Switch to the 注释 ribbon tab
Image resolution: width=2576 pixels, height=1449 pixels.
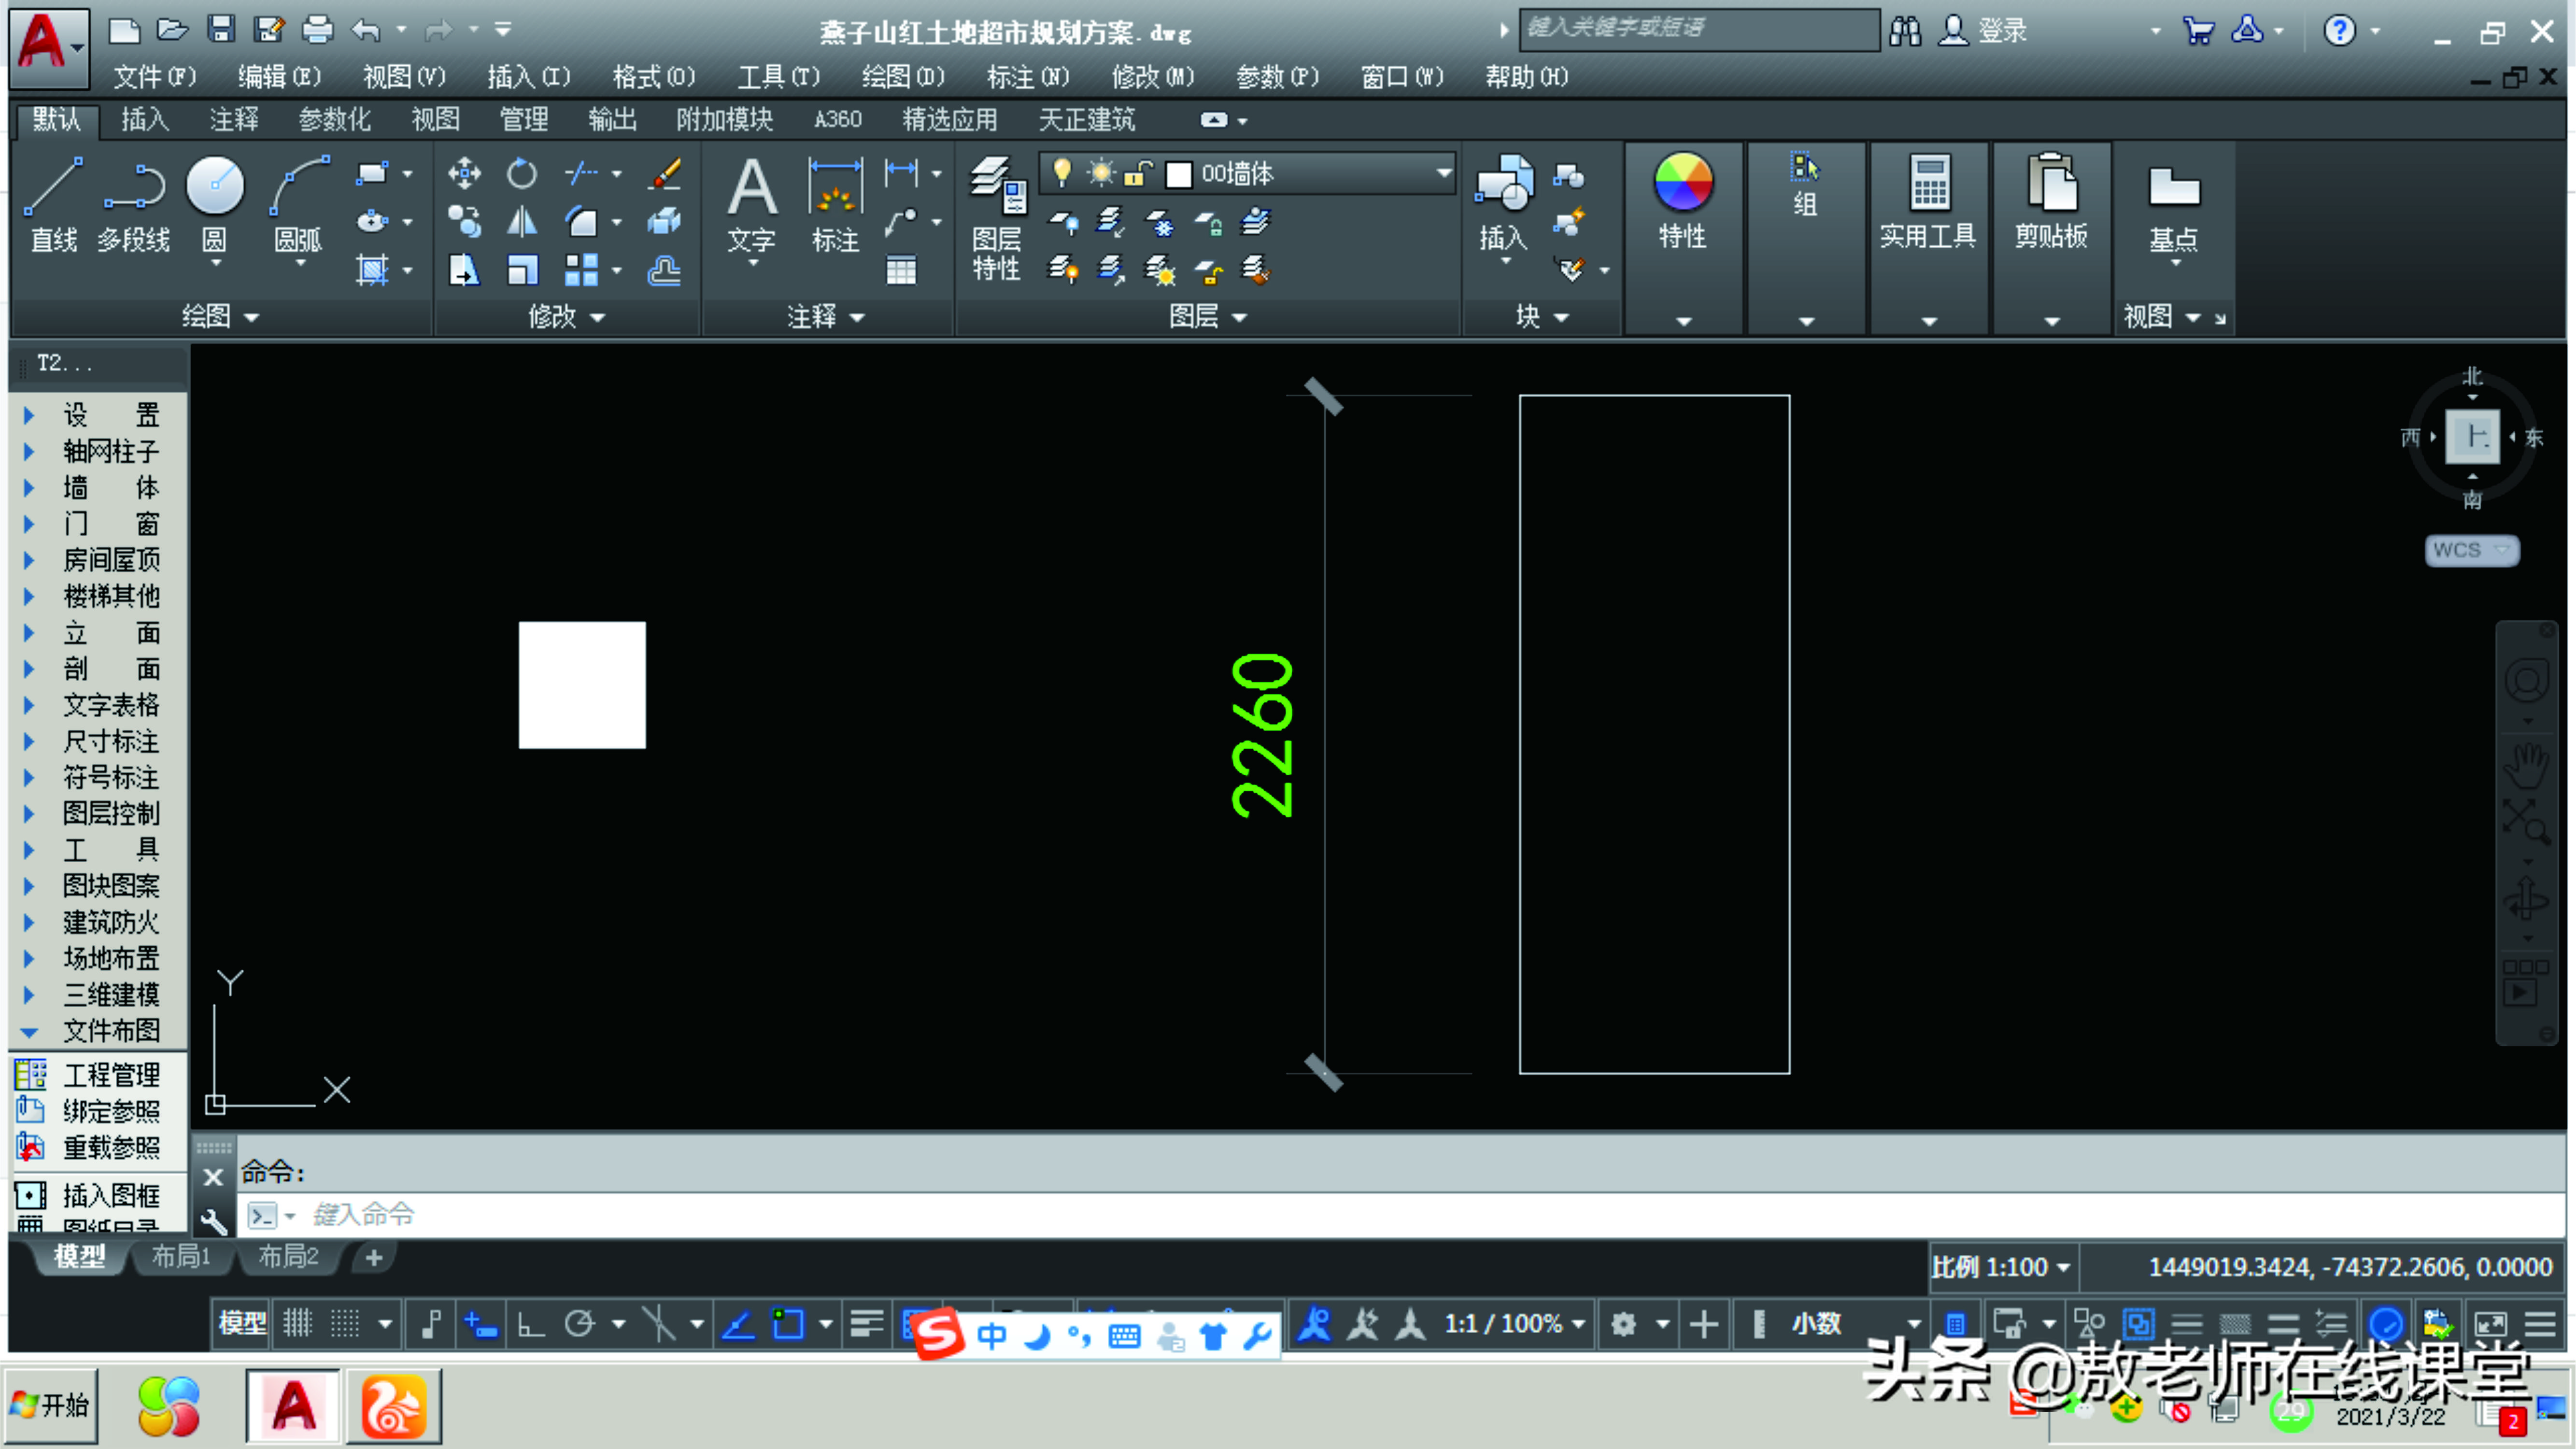coord(234,120)
